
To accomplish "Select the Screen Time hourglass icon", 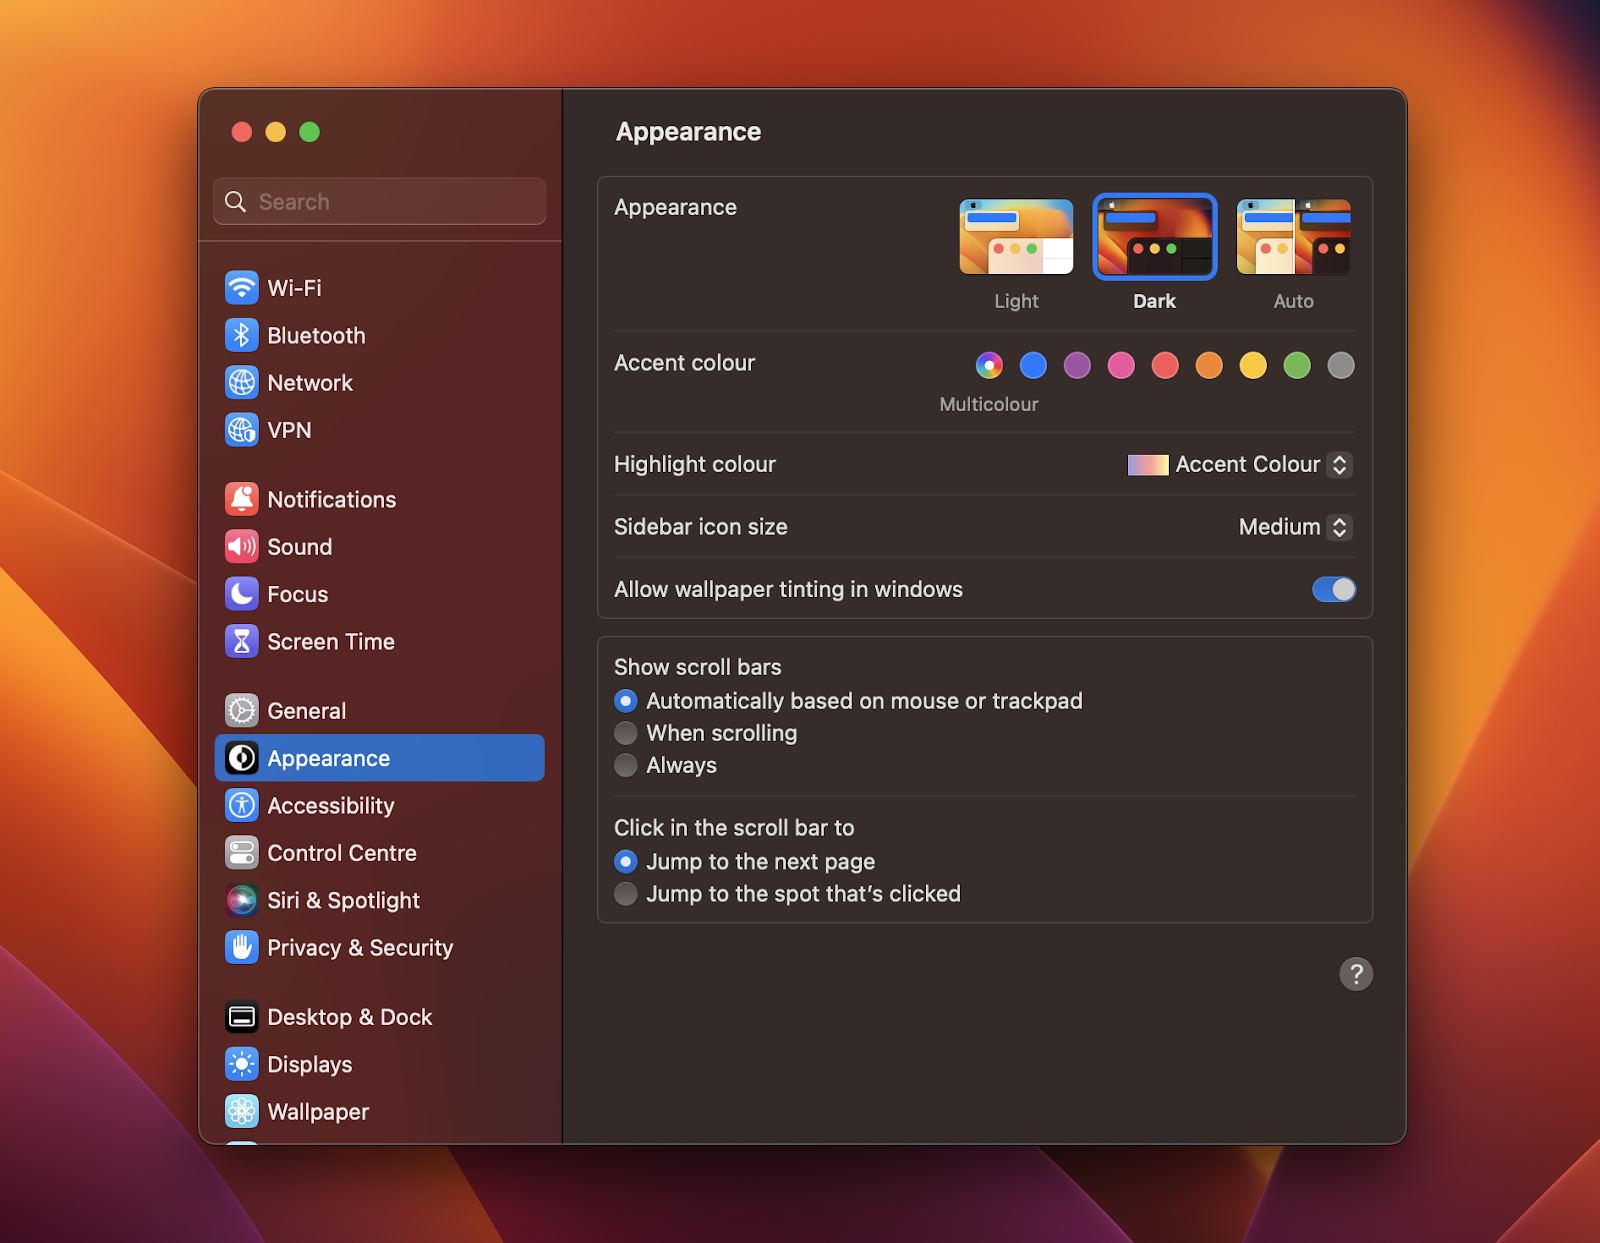I will 241,641.
